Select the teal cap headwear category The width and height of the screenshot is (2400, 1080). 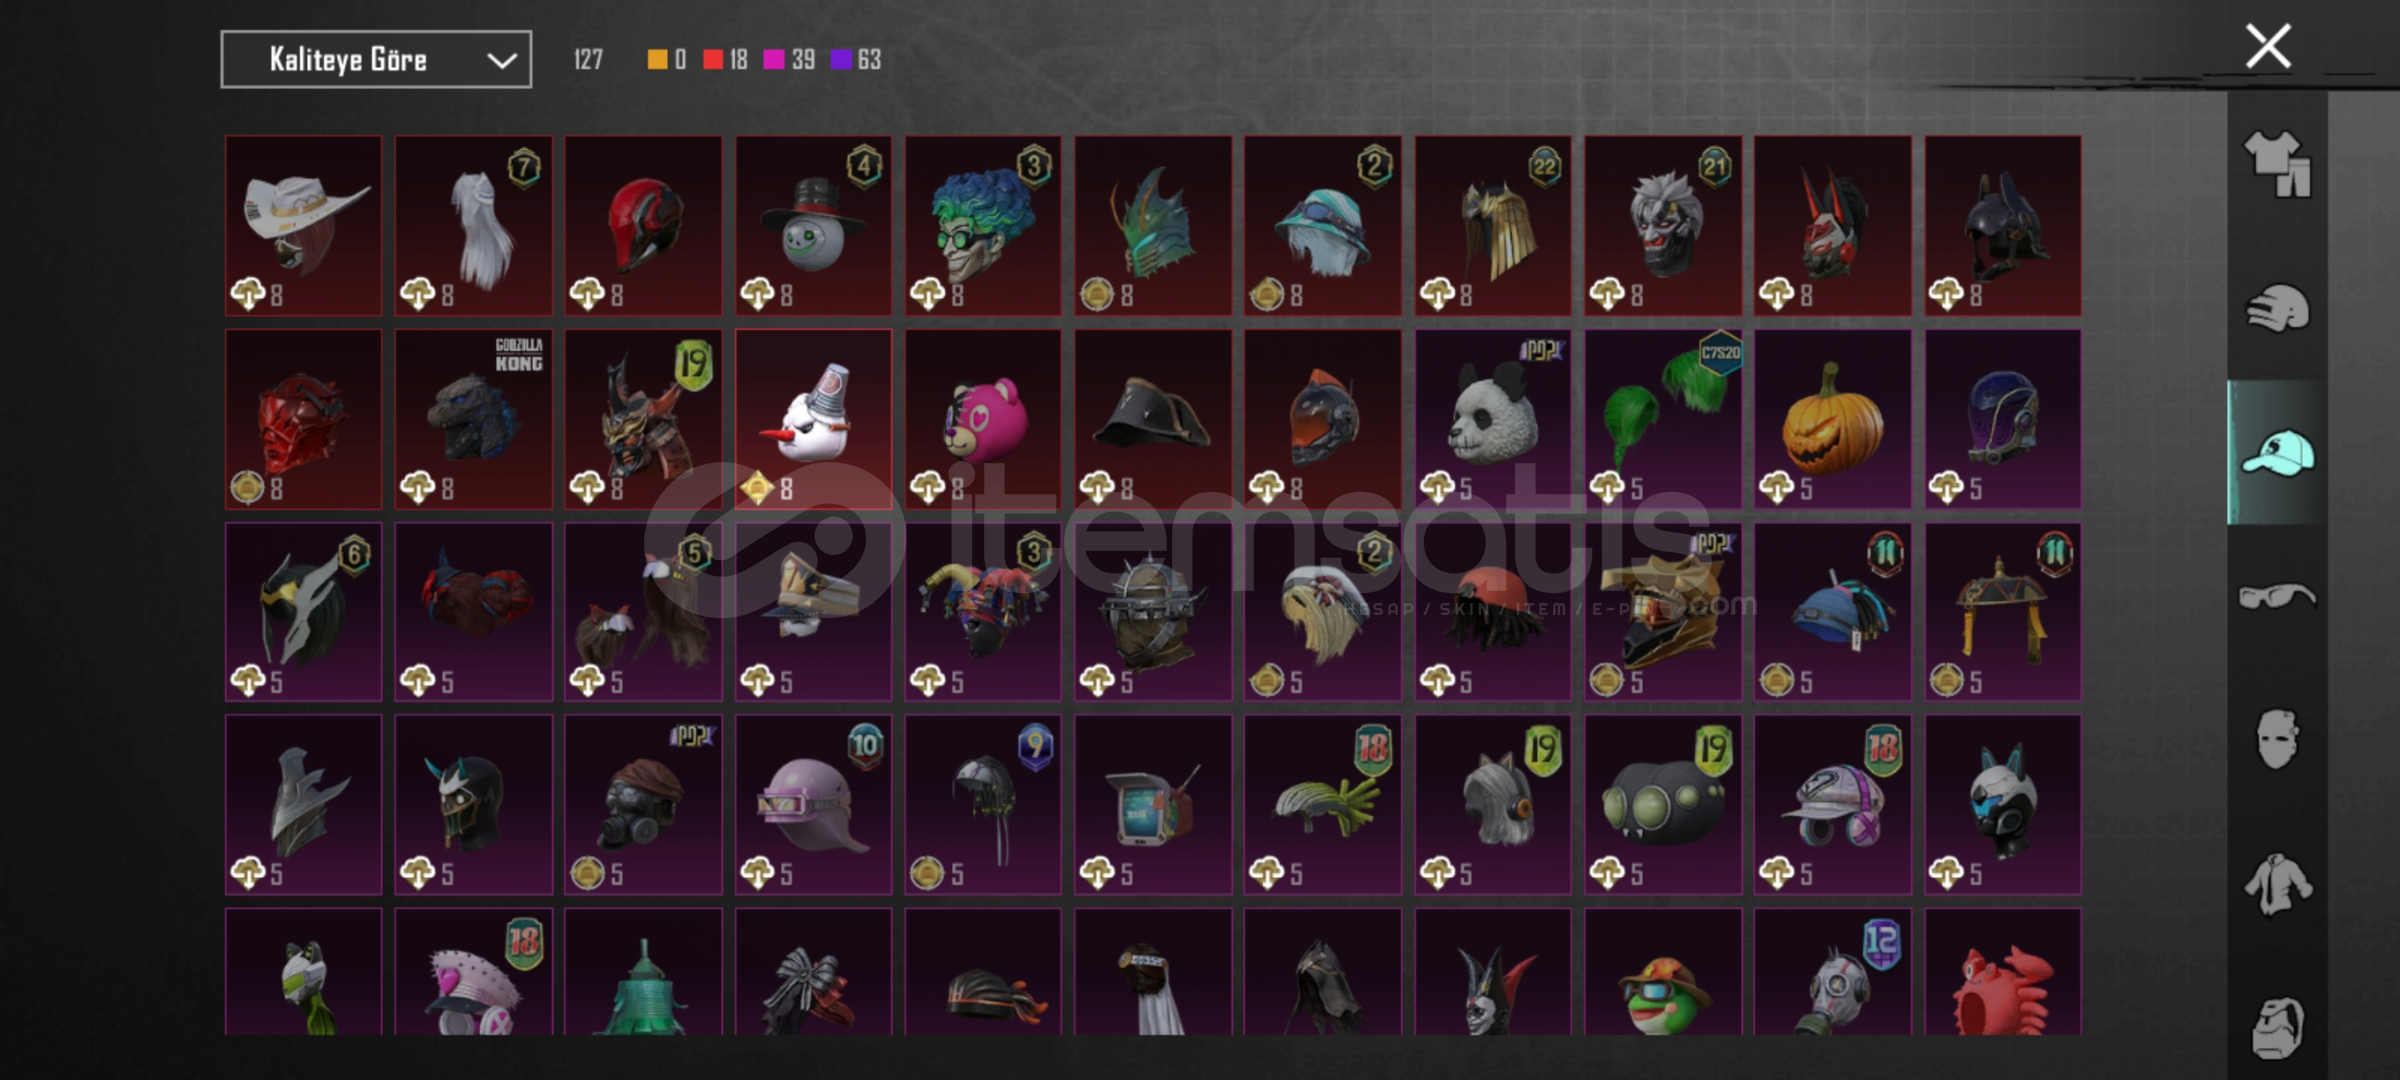(2277, 452)
